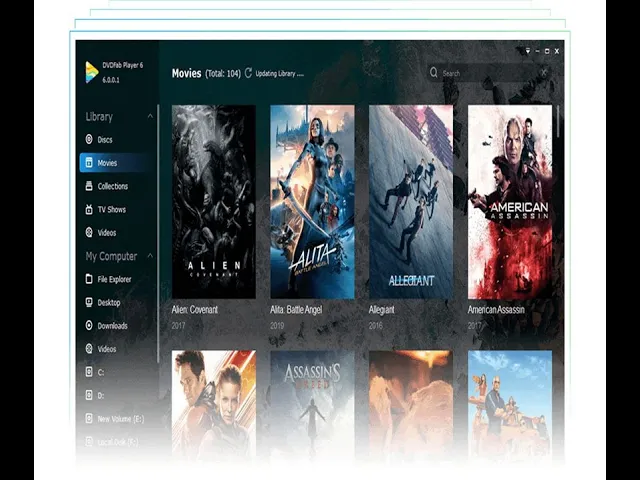640x480 pixels.
Task: Select Movies in the sidebar
Action: click(x=118, y=162)
